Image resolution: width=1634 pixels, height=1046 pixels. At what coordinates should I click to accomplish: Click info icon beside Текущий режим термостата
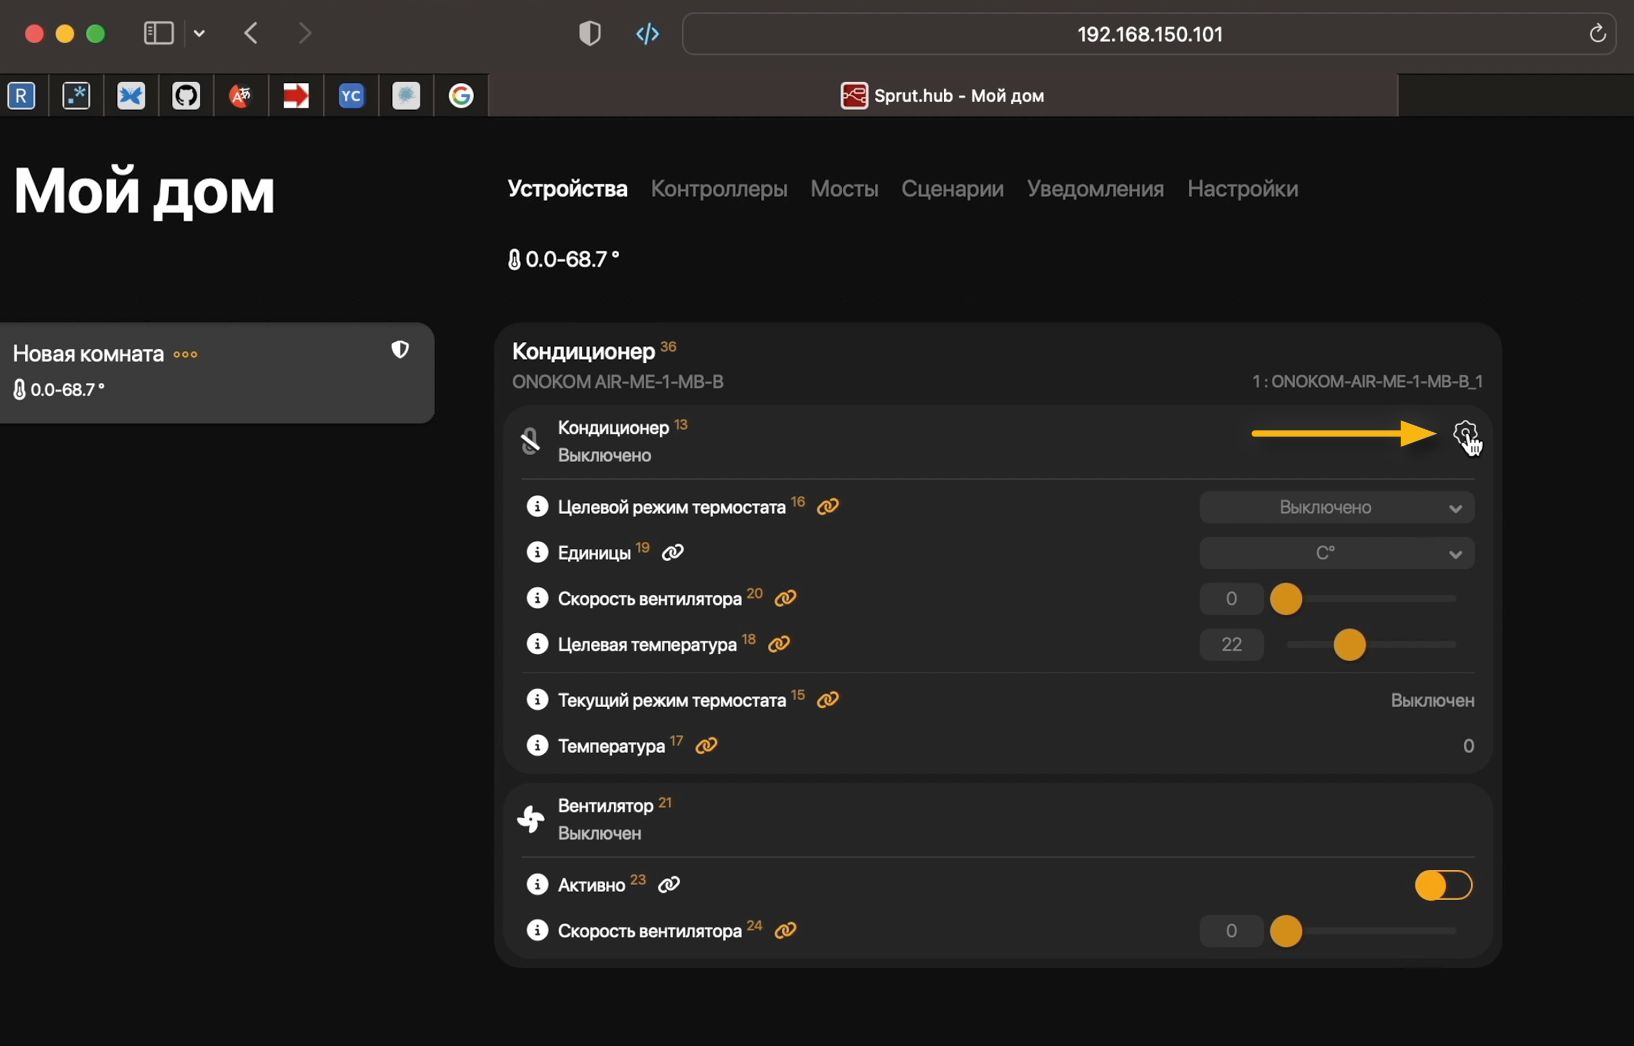(537, 700)
